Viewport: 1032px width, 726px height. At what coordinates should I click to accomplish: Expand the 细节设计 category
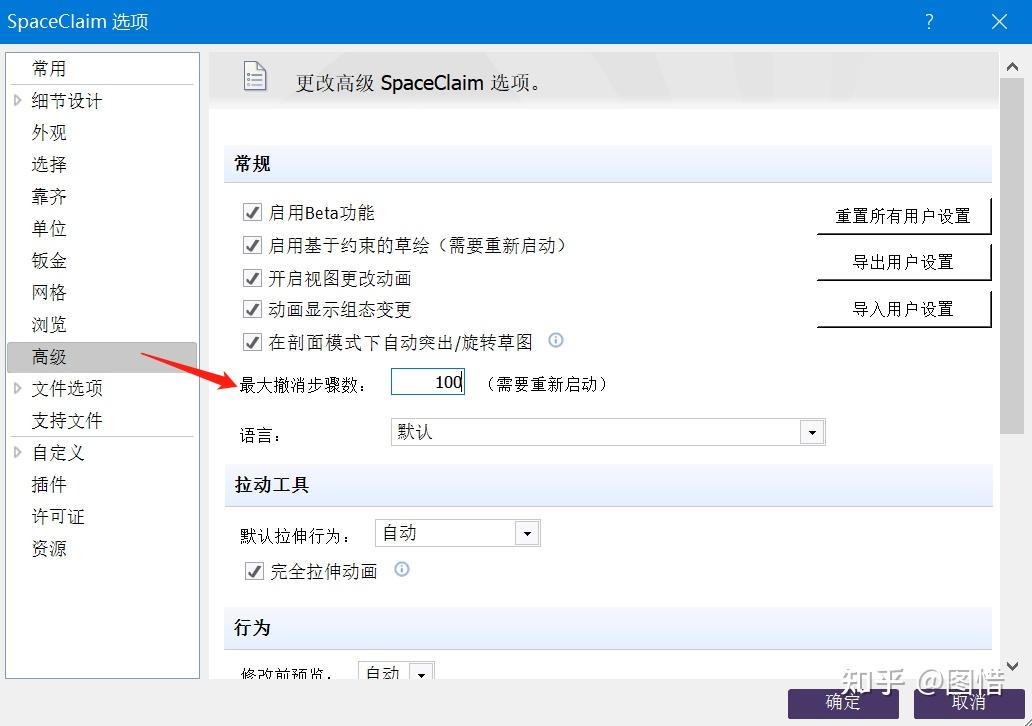point(17,100)
